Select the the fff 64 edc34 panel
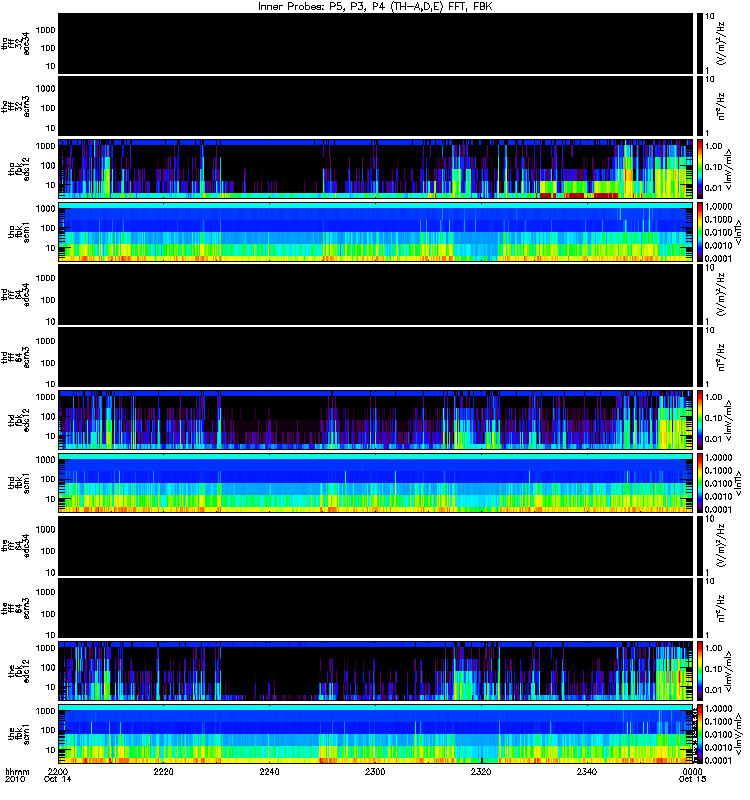Screen dimensions: 750x800 pyautogui.click(x=376, y=545)
